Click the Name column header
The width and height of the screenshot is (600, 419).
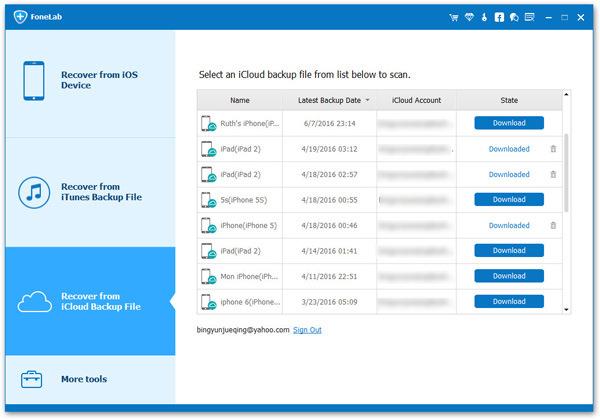(240, 100)
